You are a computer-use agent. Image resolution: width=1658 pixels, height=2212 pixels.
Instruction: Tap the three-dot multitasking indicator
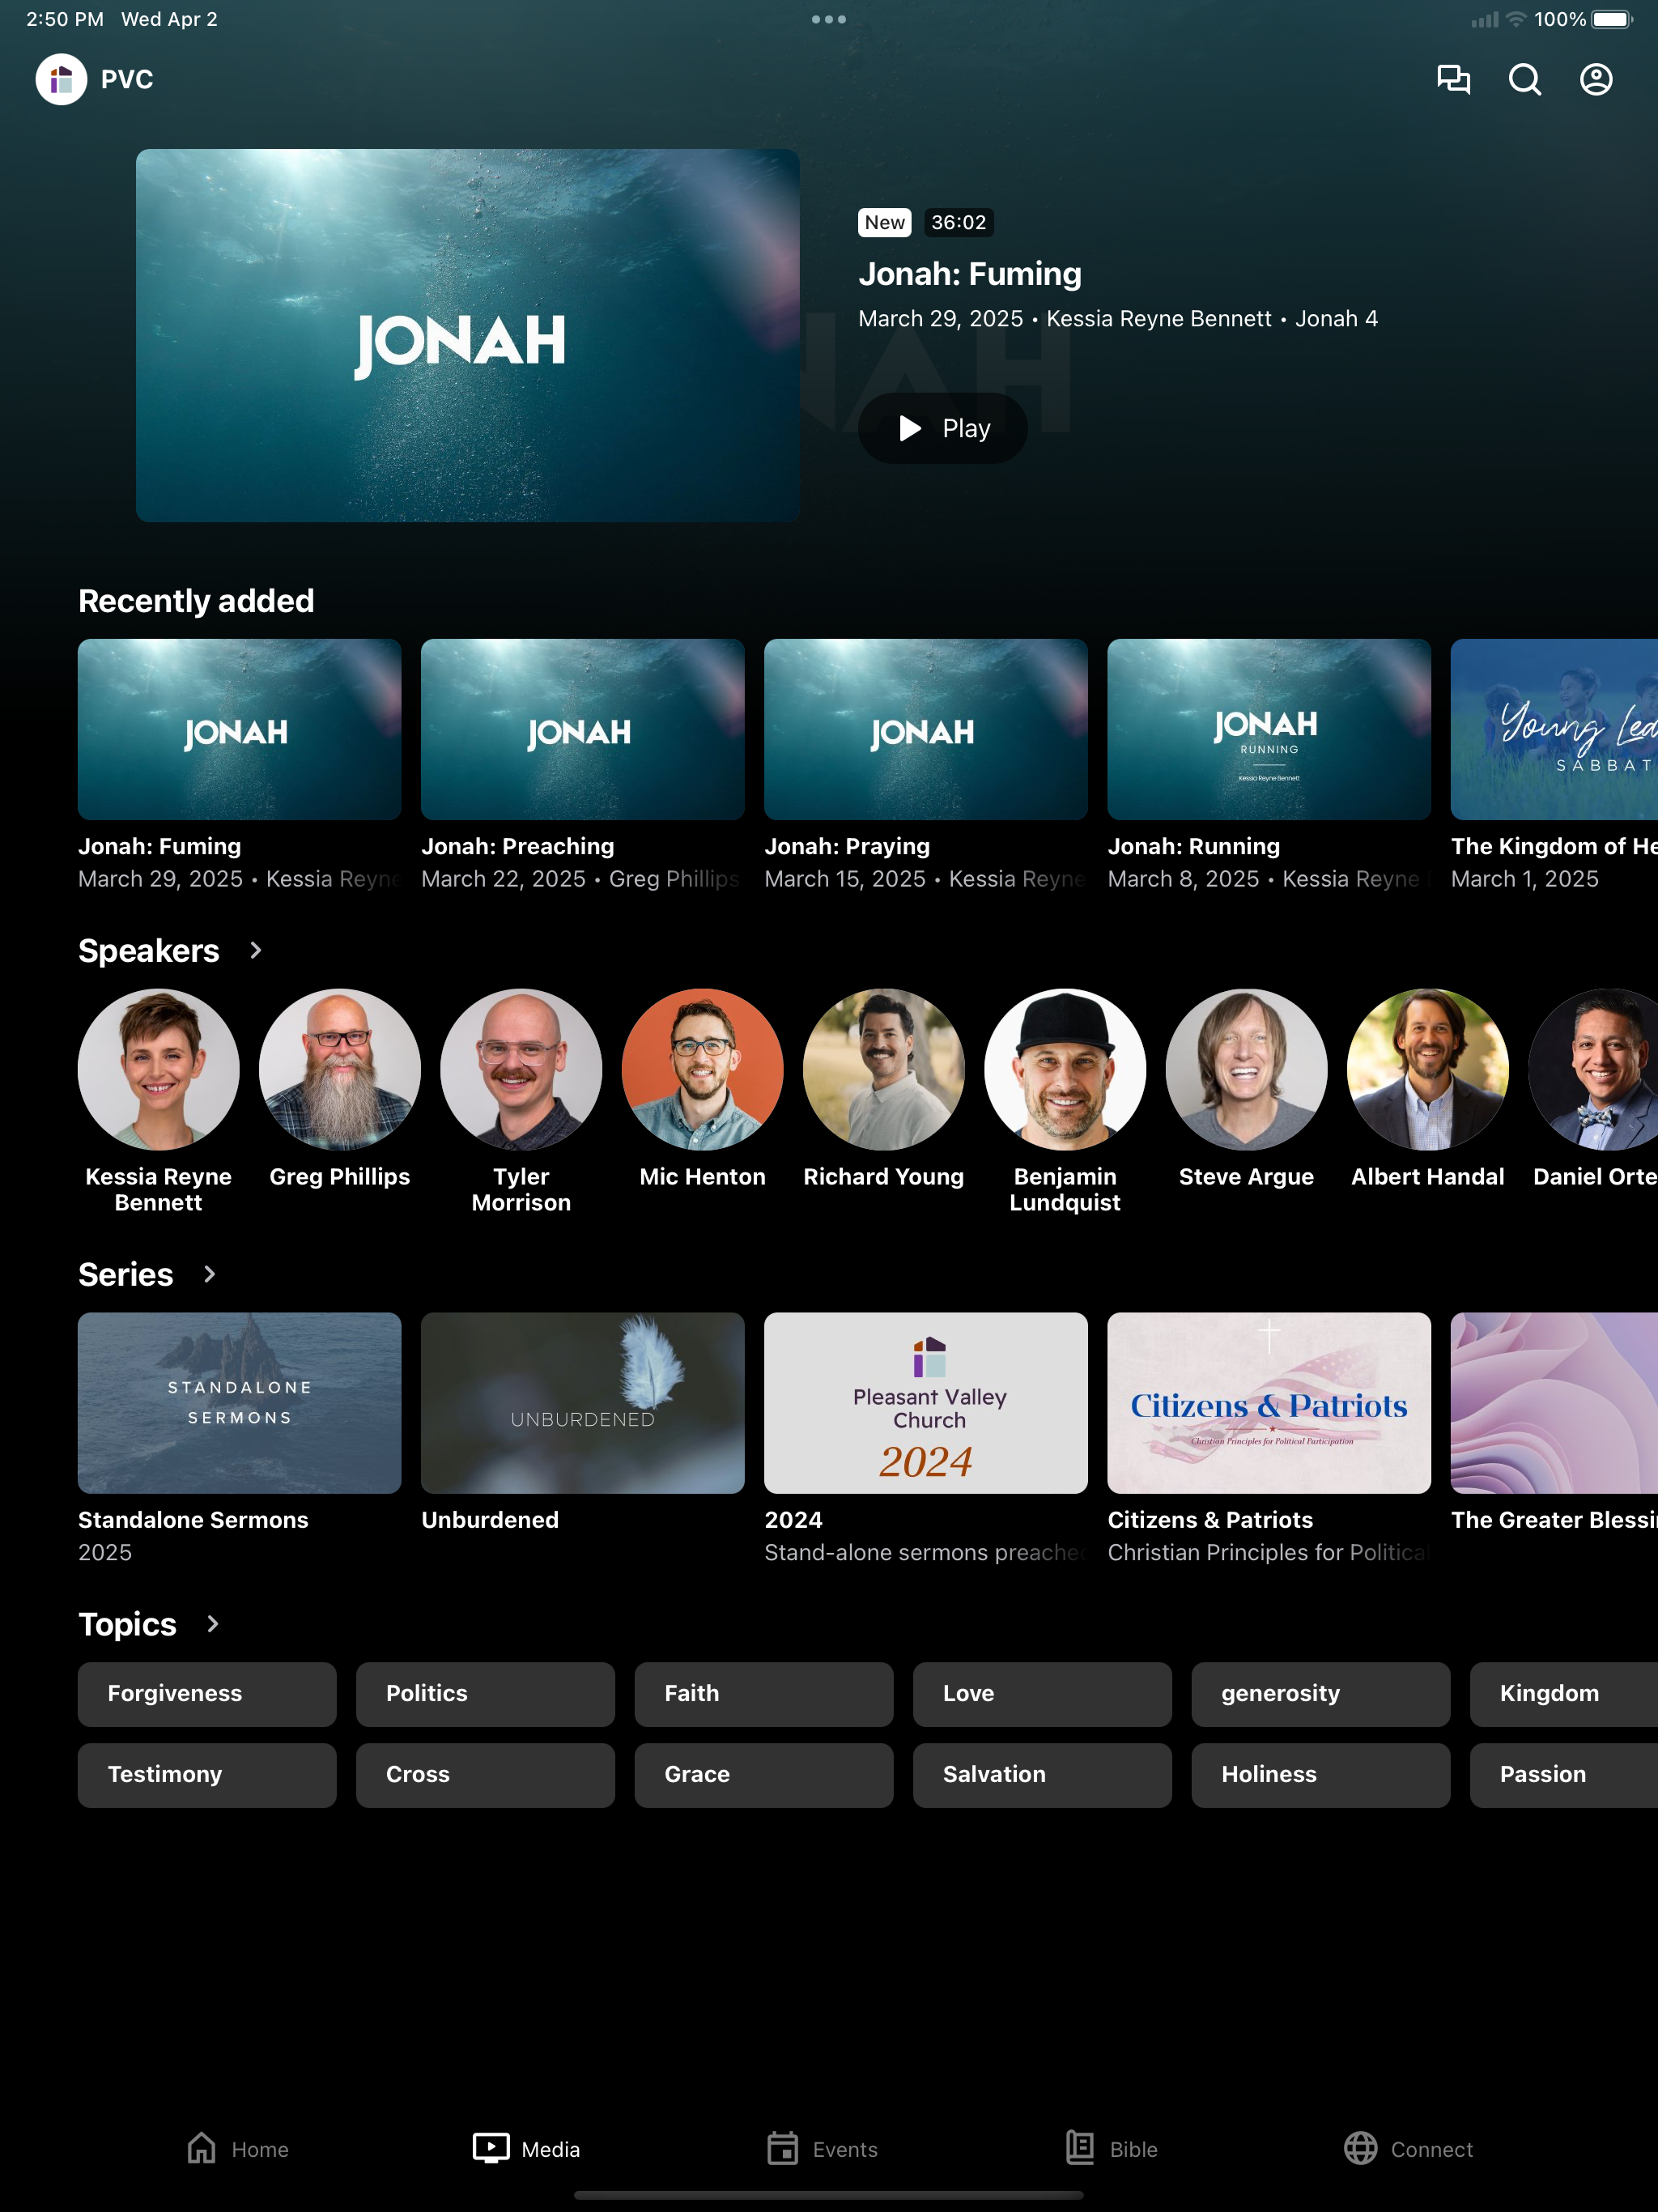point(829,19)
